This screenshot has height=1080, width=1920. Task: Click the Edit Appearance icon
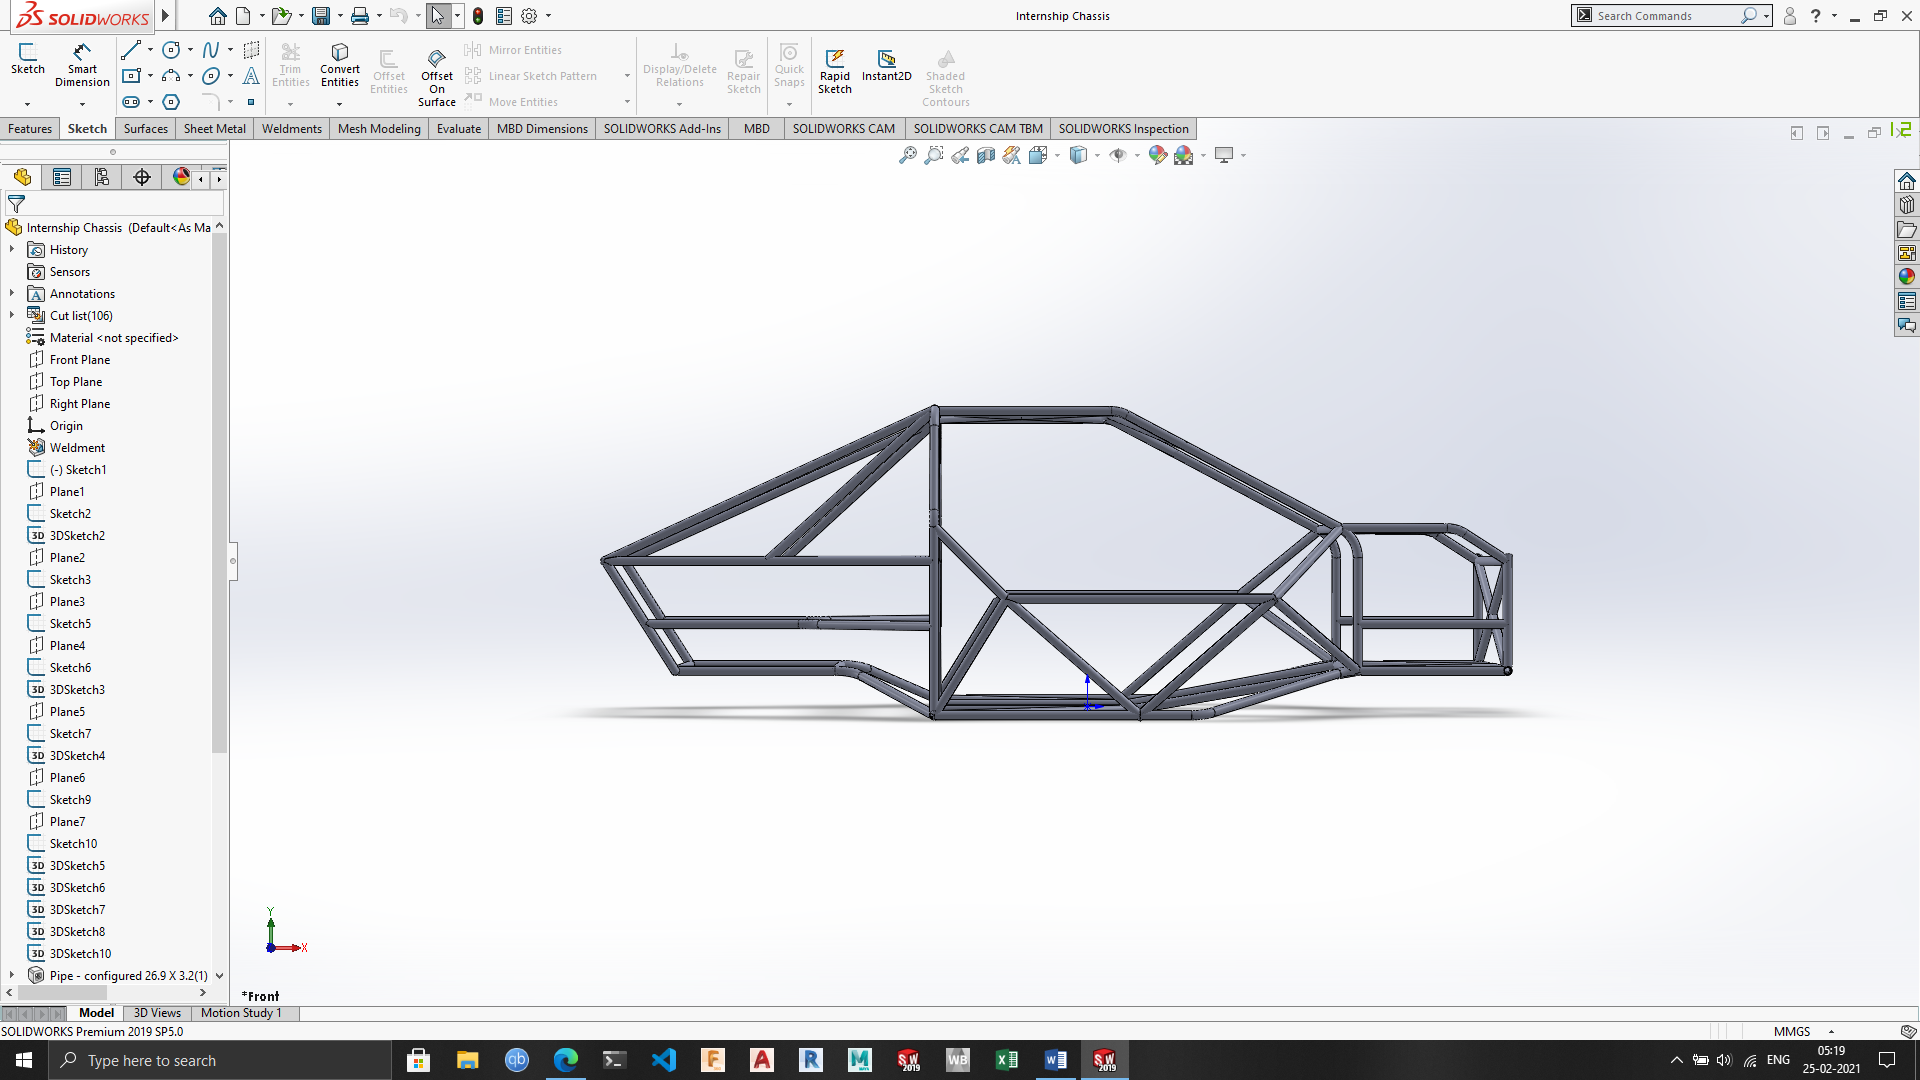[1157, 155]
